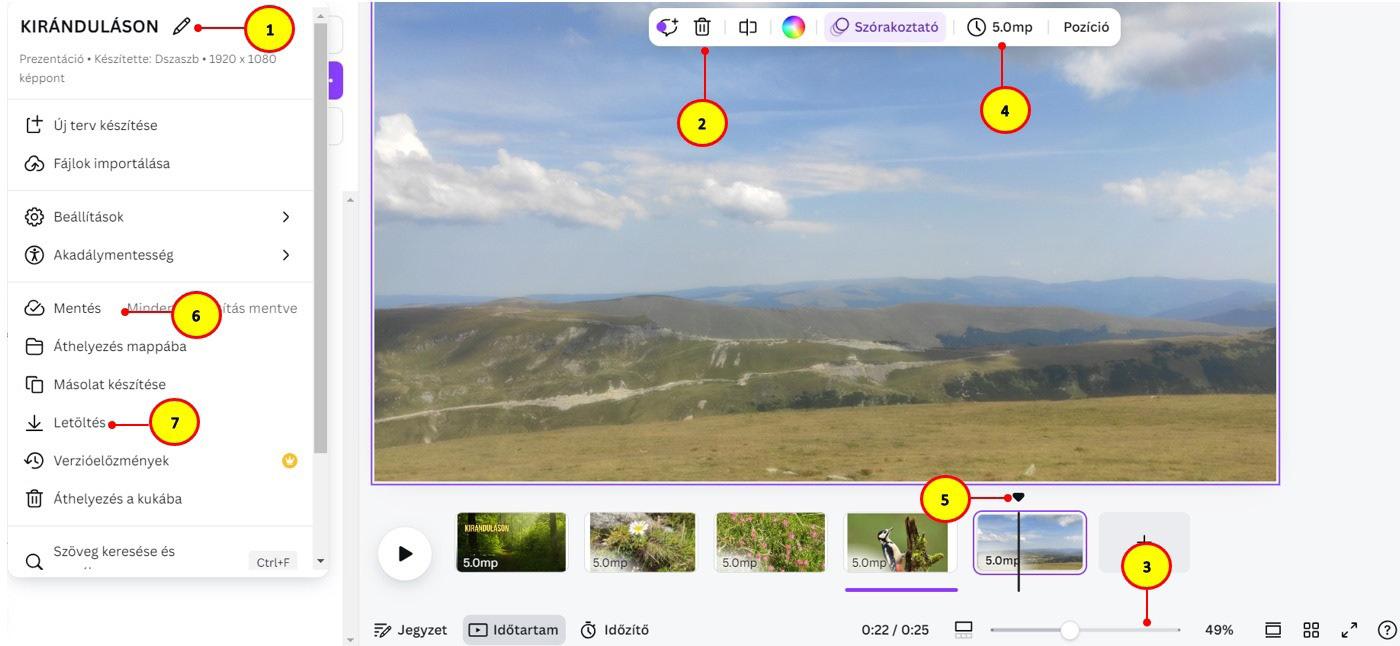The width and height of the screenshot is (1400, 646).
Task: Toggle the Időtartam timeline view
Action: (514, 630)
